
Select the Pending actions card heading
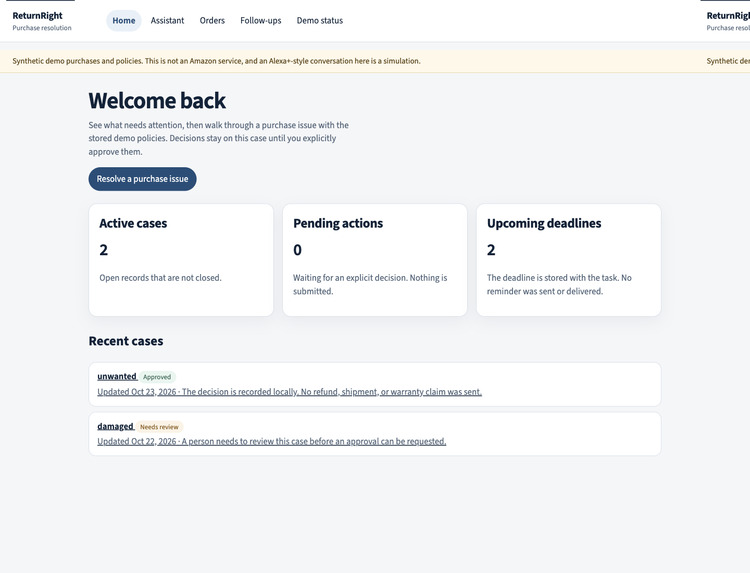pyautogui.click(x=338, y=223)
